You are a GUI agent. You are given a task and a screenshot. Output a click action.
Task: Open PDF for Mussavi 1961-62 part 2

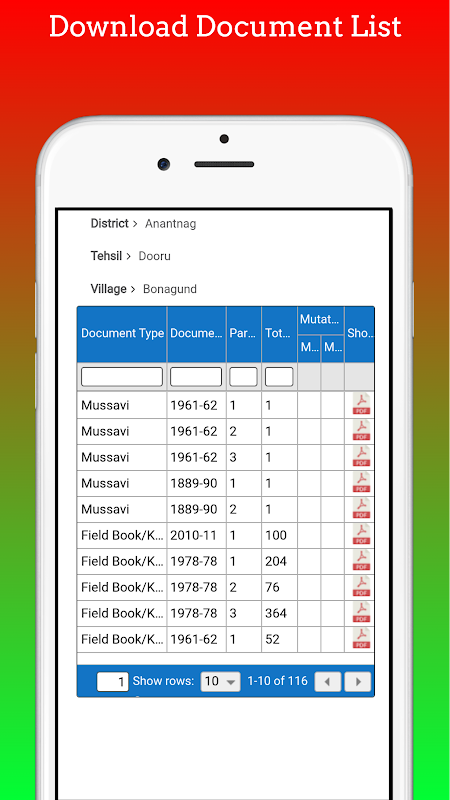(361, 430)
